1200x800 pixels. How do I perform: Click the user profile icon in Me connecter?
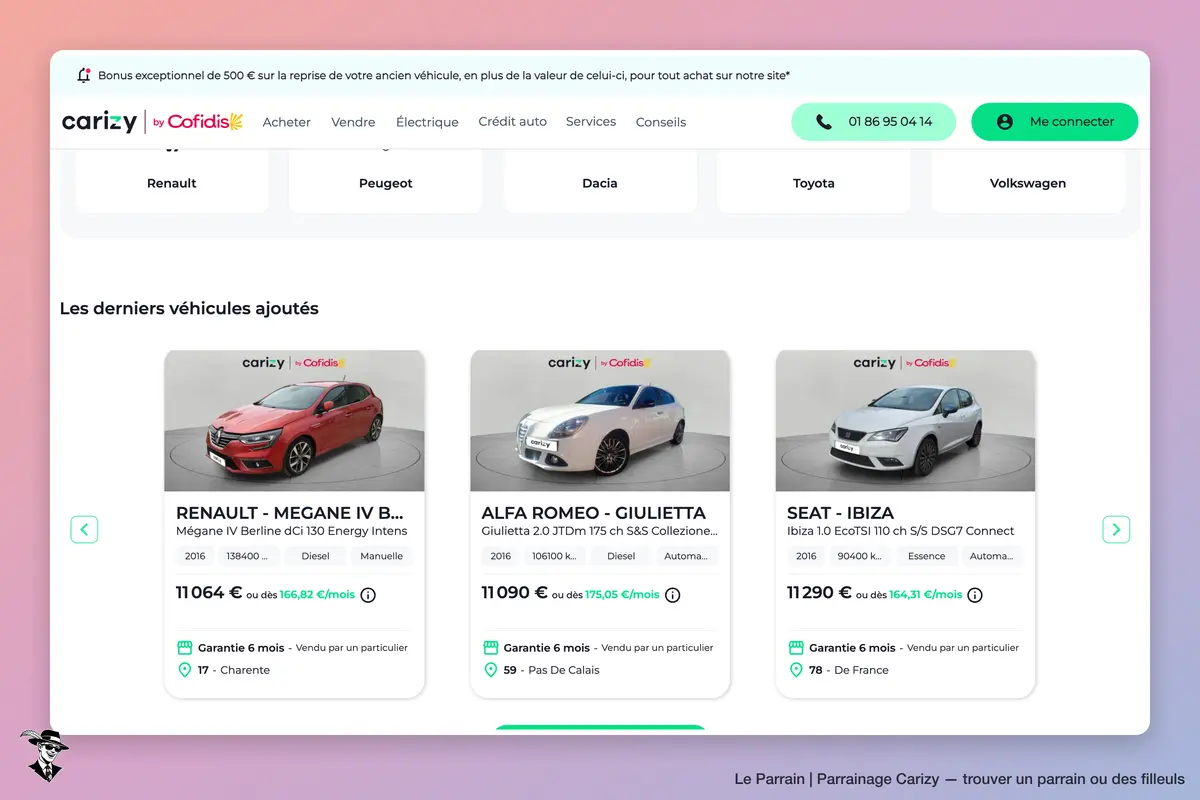[x=1006, y=122]
